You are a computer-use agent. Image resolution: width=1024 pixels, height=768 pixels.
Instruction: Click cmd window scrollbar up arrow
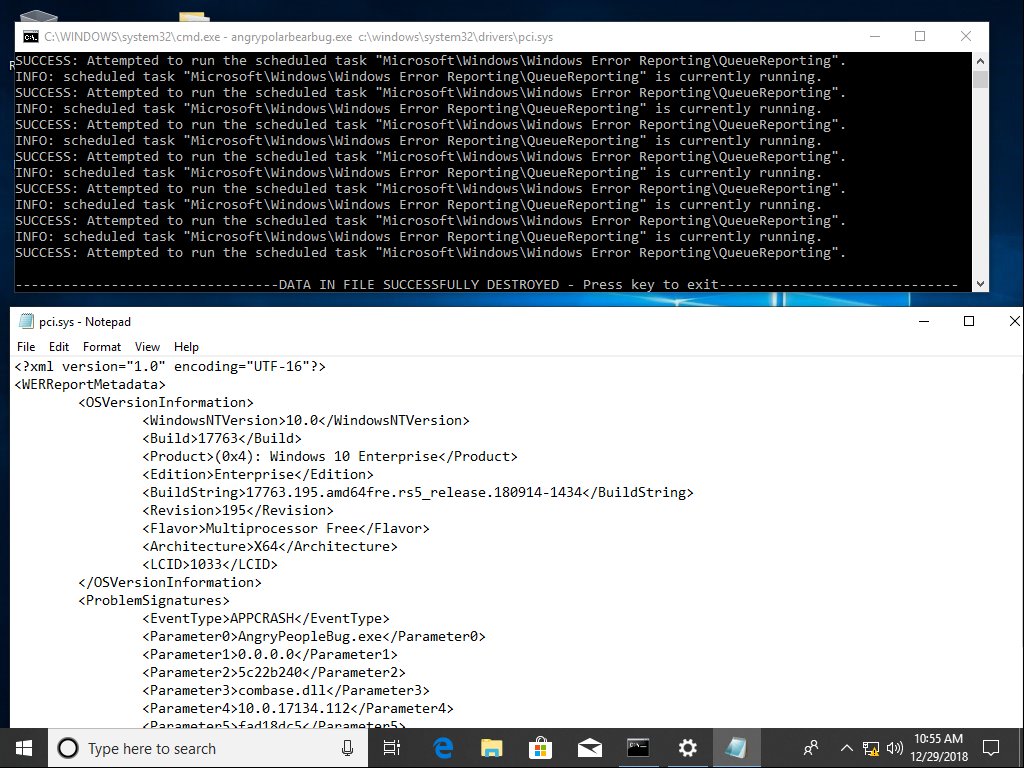[980, 61]
